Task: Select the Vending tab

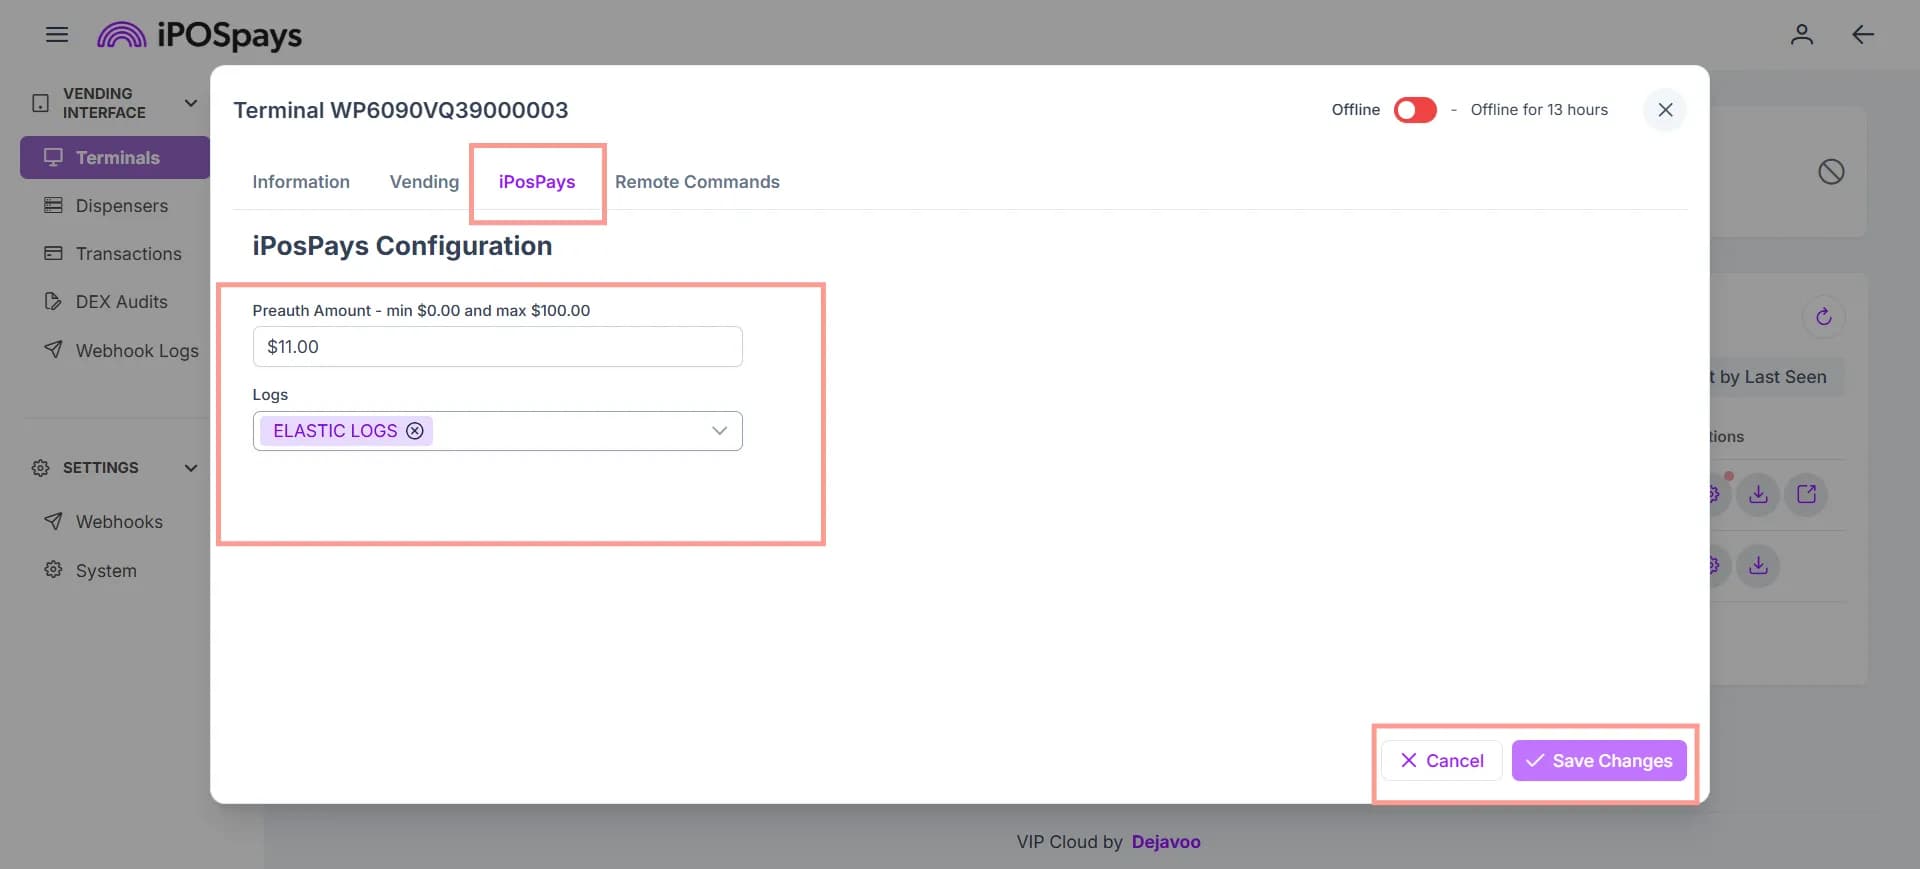Action: [424, 182]
